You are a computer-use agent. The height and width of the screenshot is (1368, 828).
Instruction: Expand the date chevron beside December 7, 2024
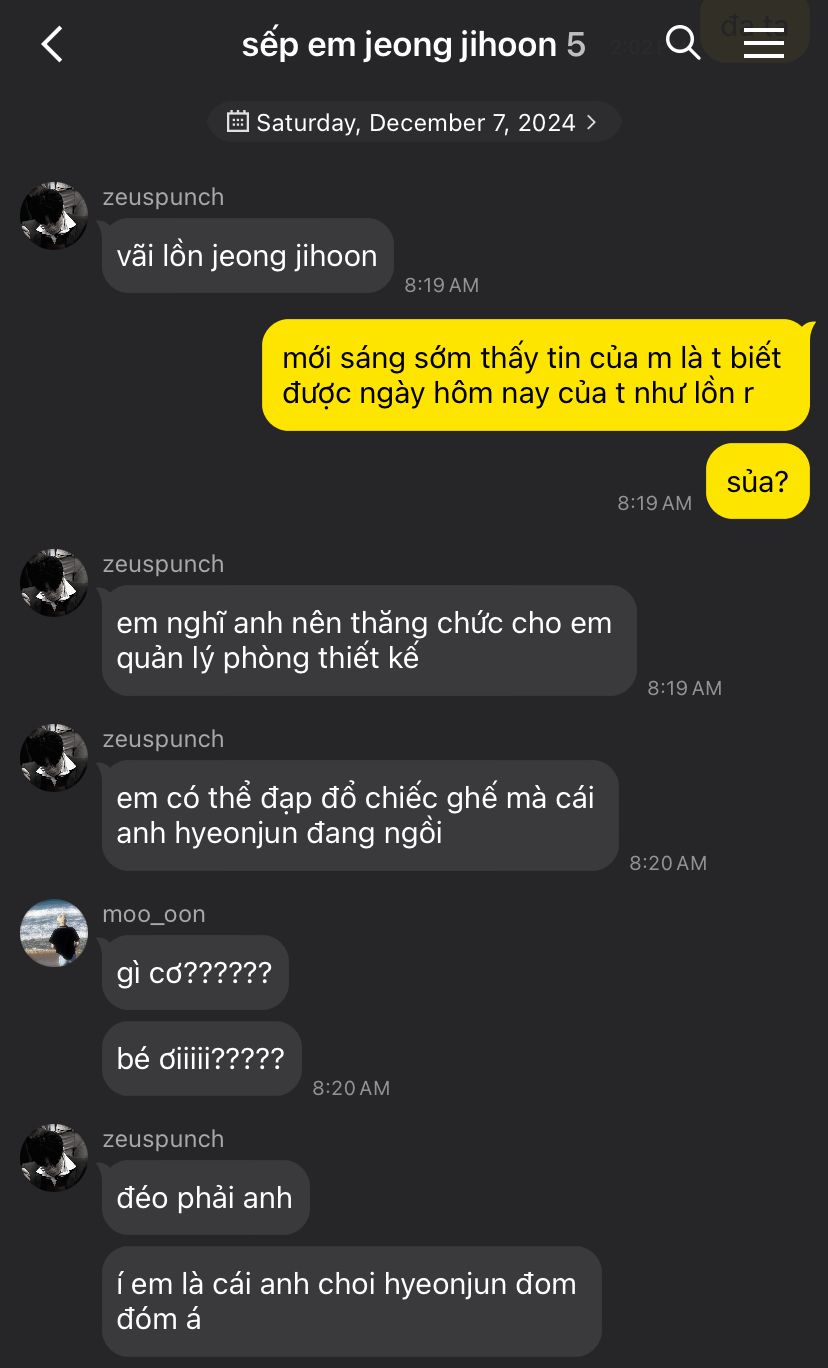click(x=591, y=122)
